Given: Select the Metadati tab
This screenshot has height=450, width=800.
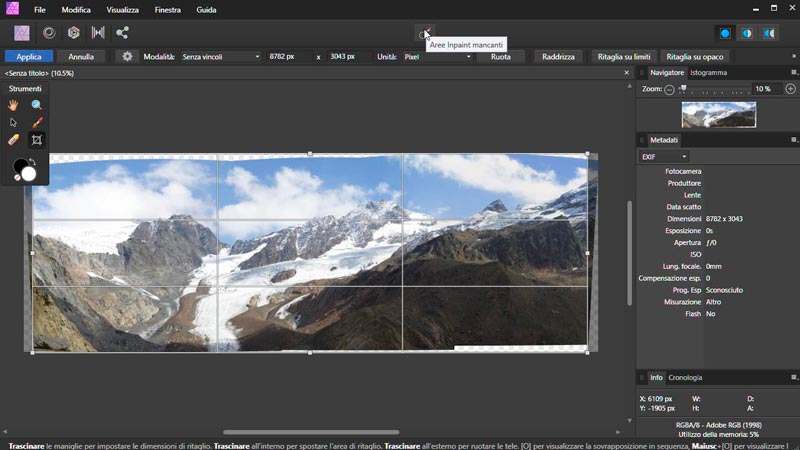Looking at the screenshot, I should pyautogui.click(x=664, y=140).
